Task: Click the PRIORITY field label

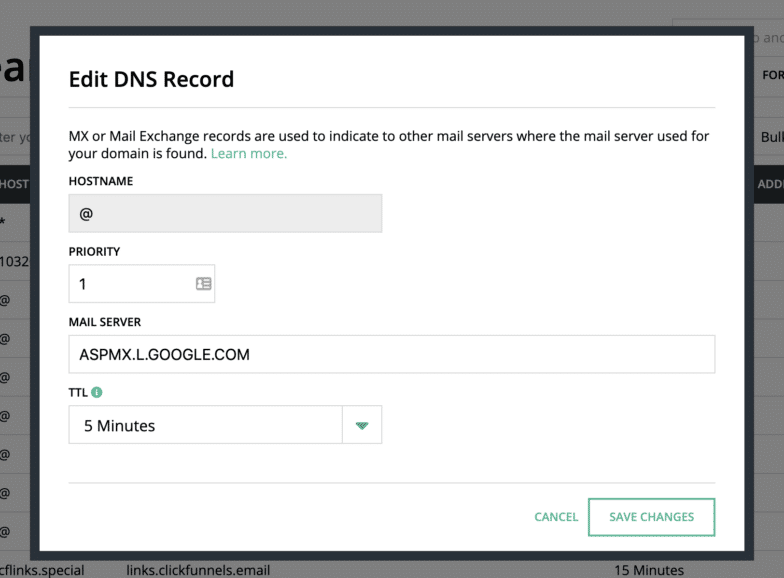Action: (x=94, y=252)
